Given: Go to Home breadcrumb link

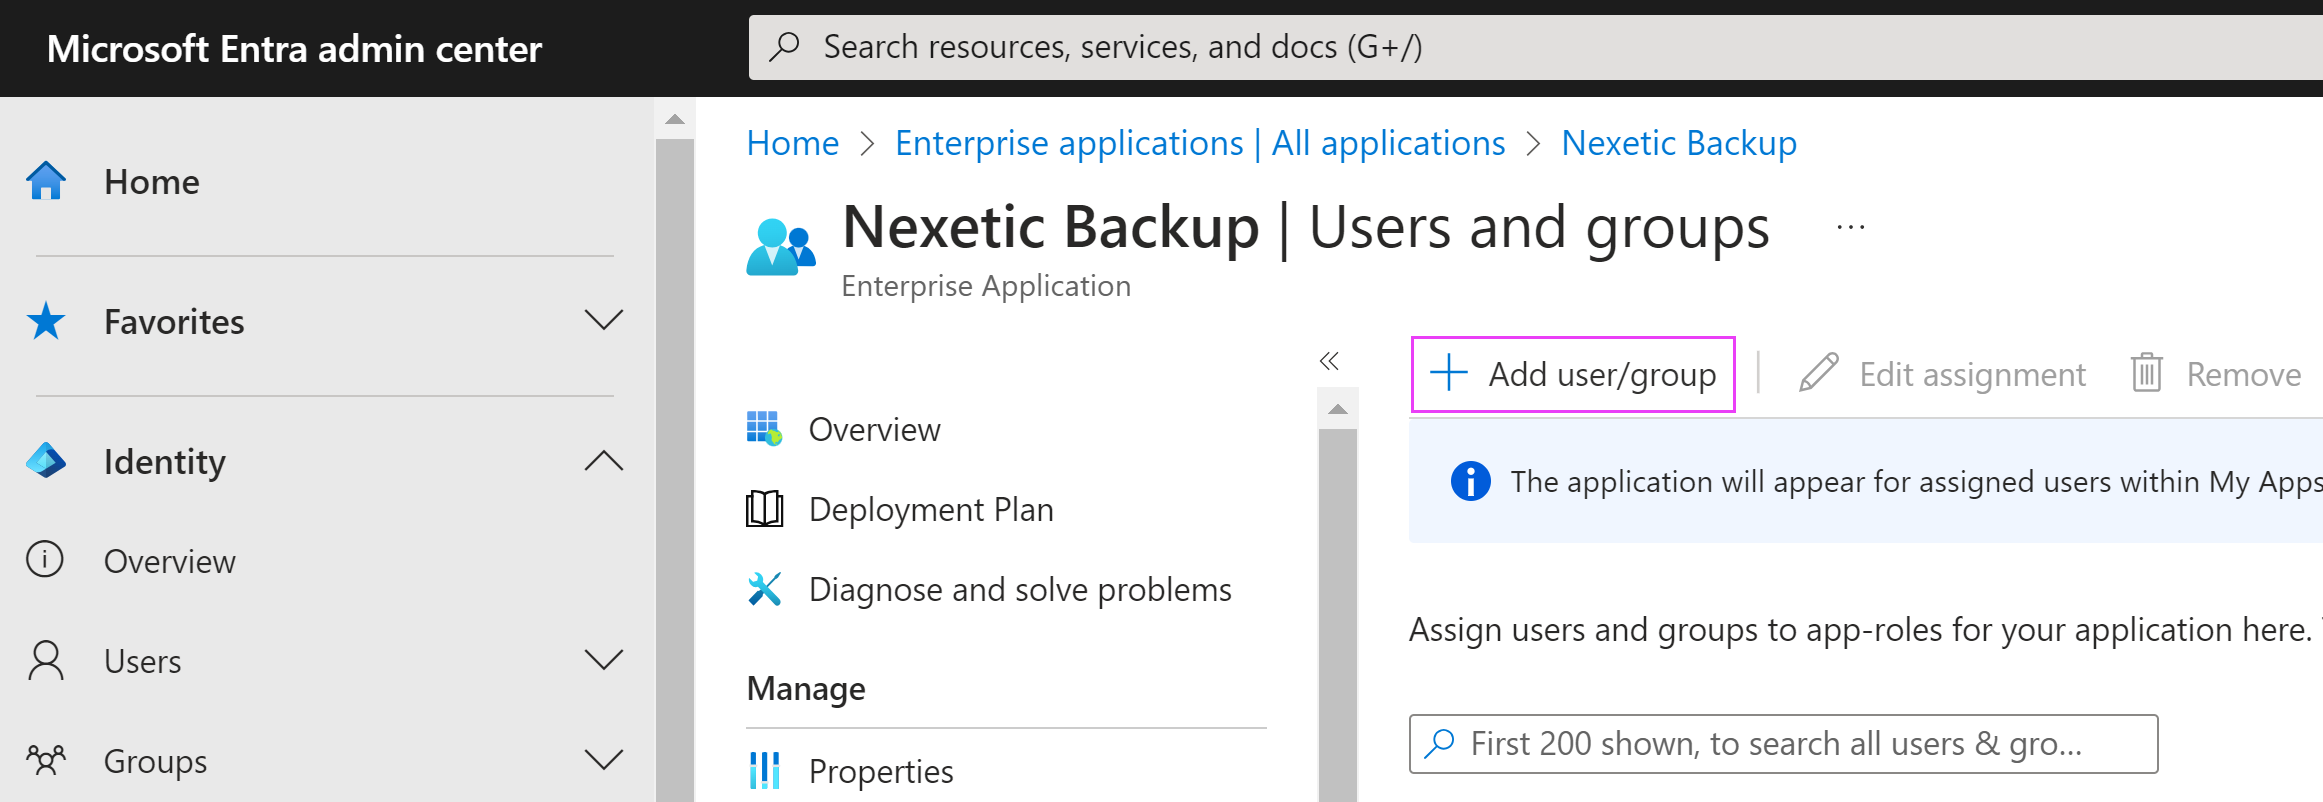Looking at the screenshot, I should (x=793, y=143).
